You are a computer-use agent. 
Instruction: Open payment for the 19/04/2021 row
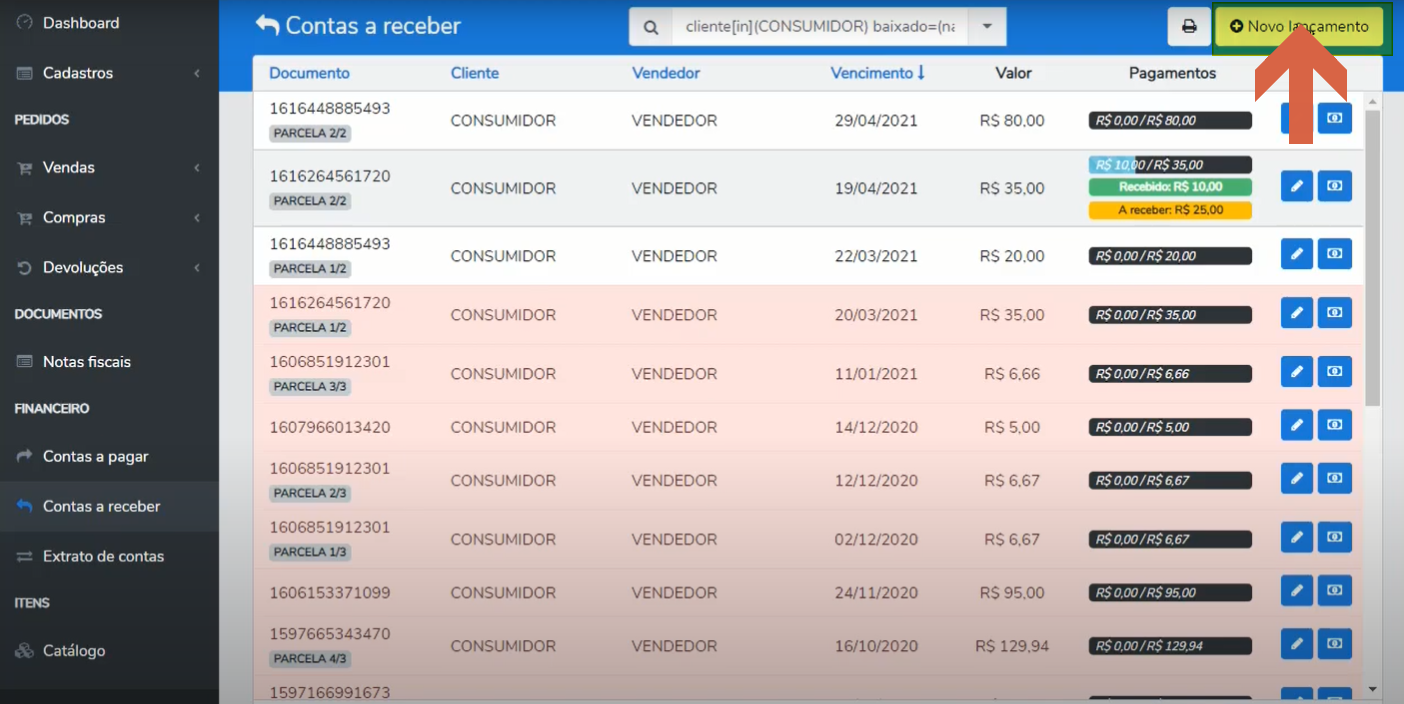(x=1334, y=186)
